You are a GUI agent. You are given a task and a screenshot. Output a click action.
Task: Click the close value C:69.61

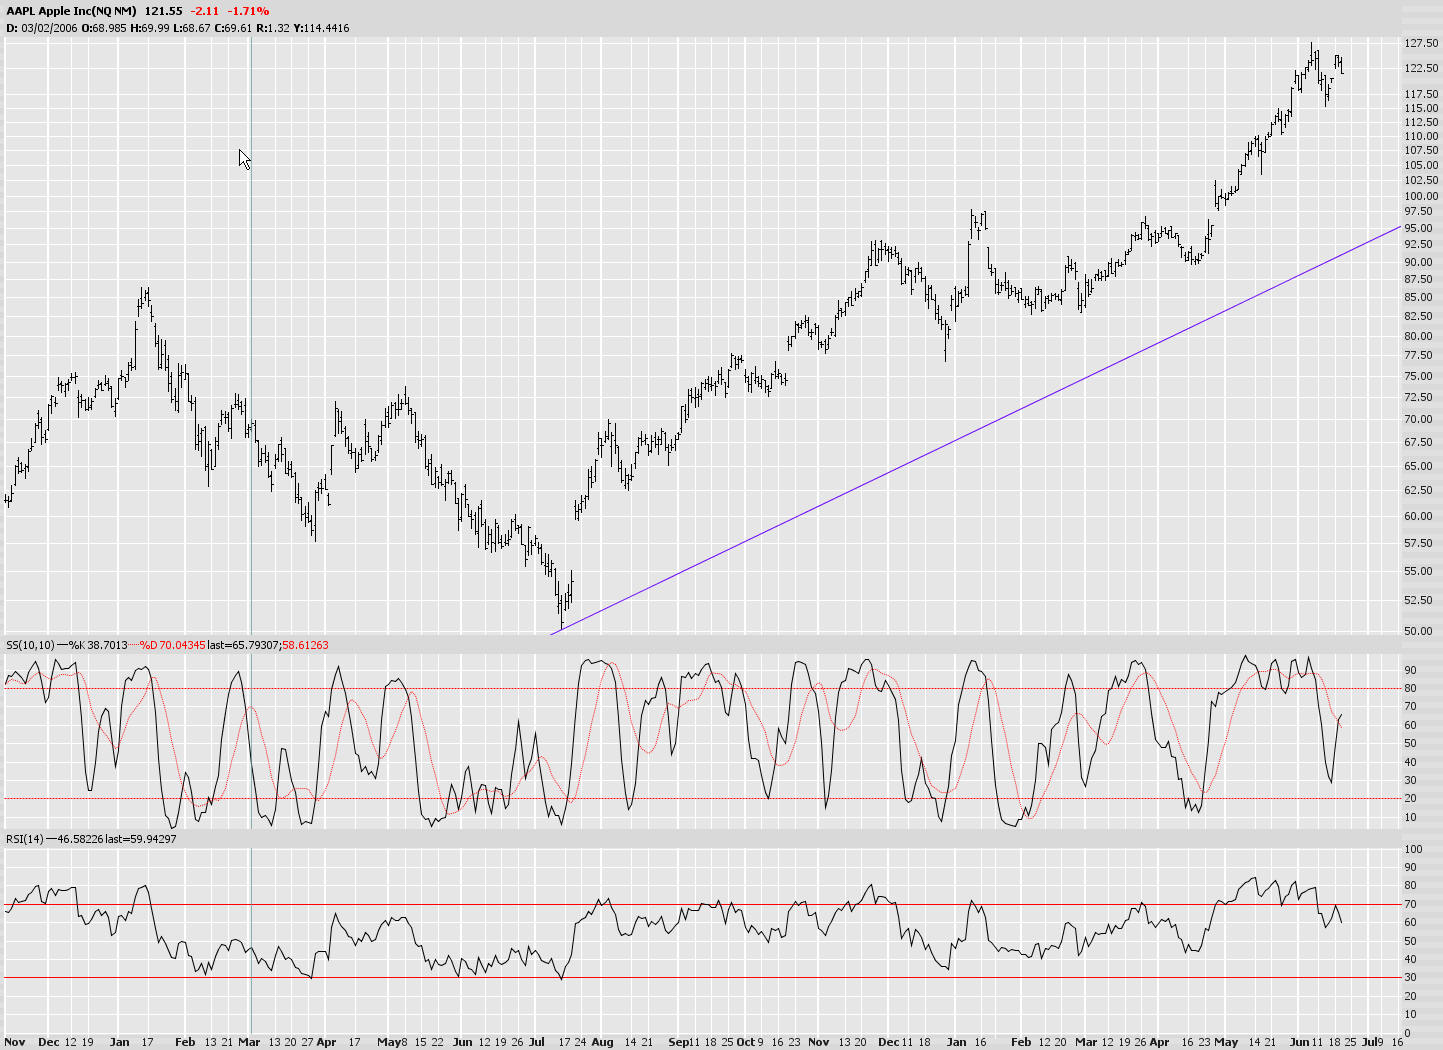(233, 28)
